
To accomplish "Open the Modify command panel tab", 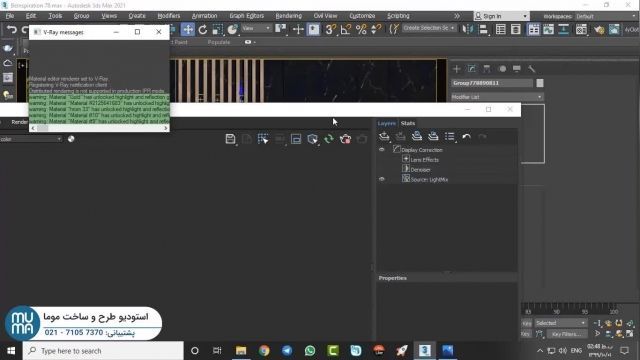I will click(472, 69).
